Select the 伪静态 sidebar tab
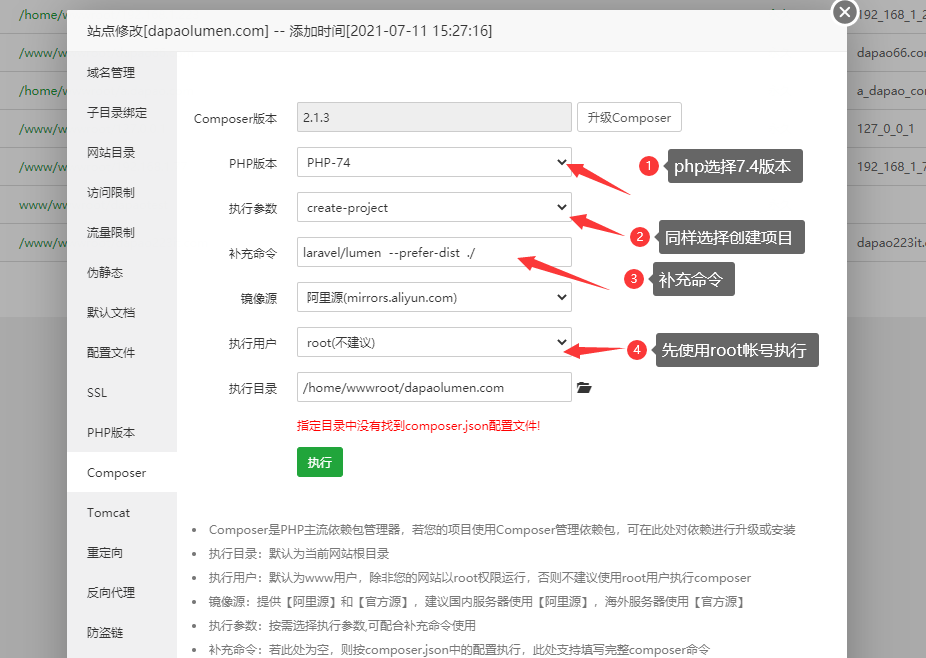 (122, 272)
